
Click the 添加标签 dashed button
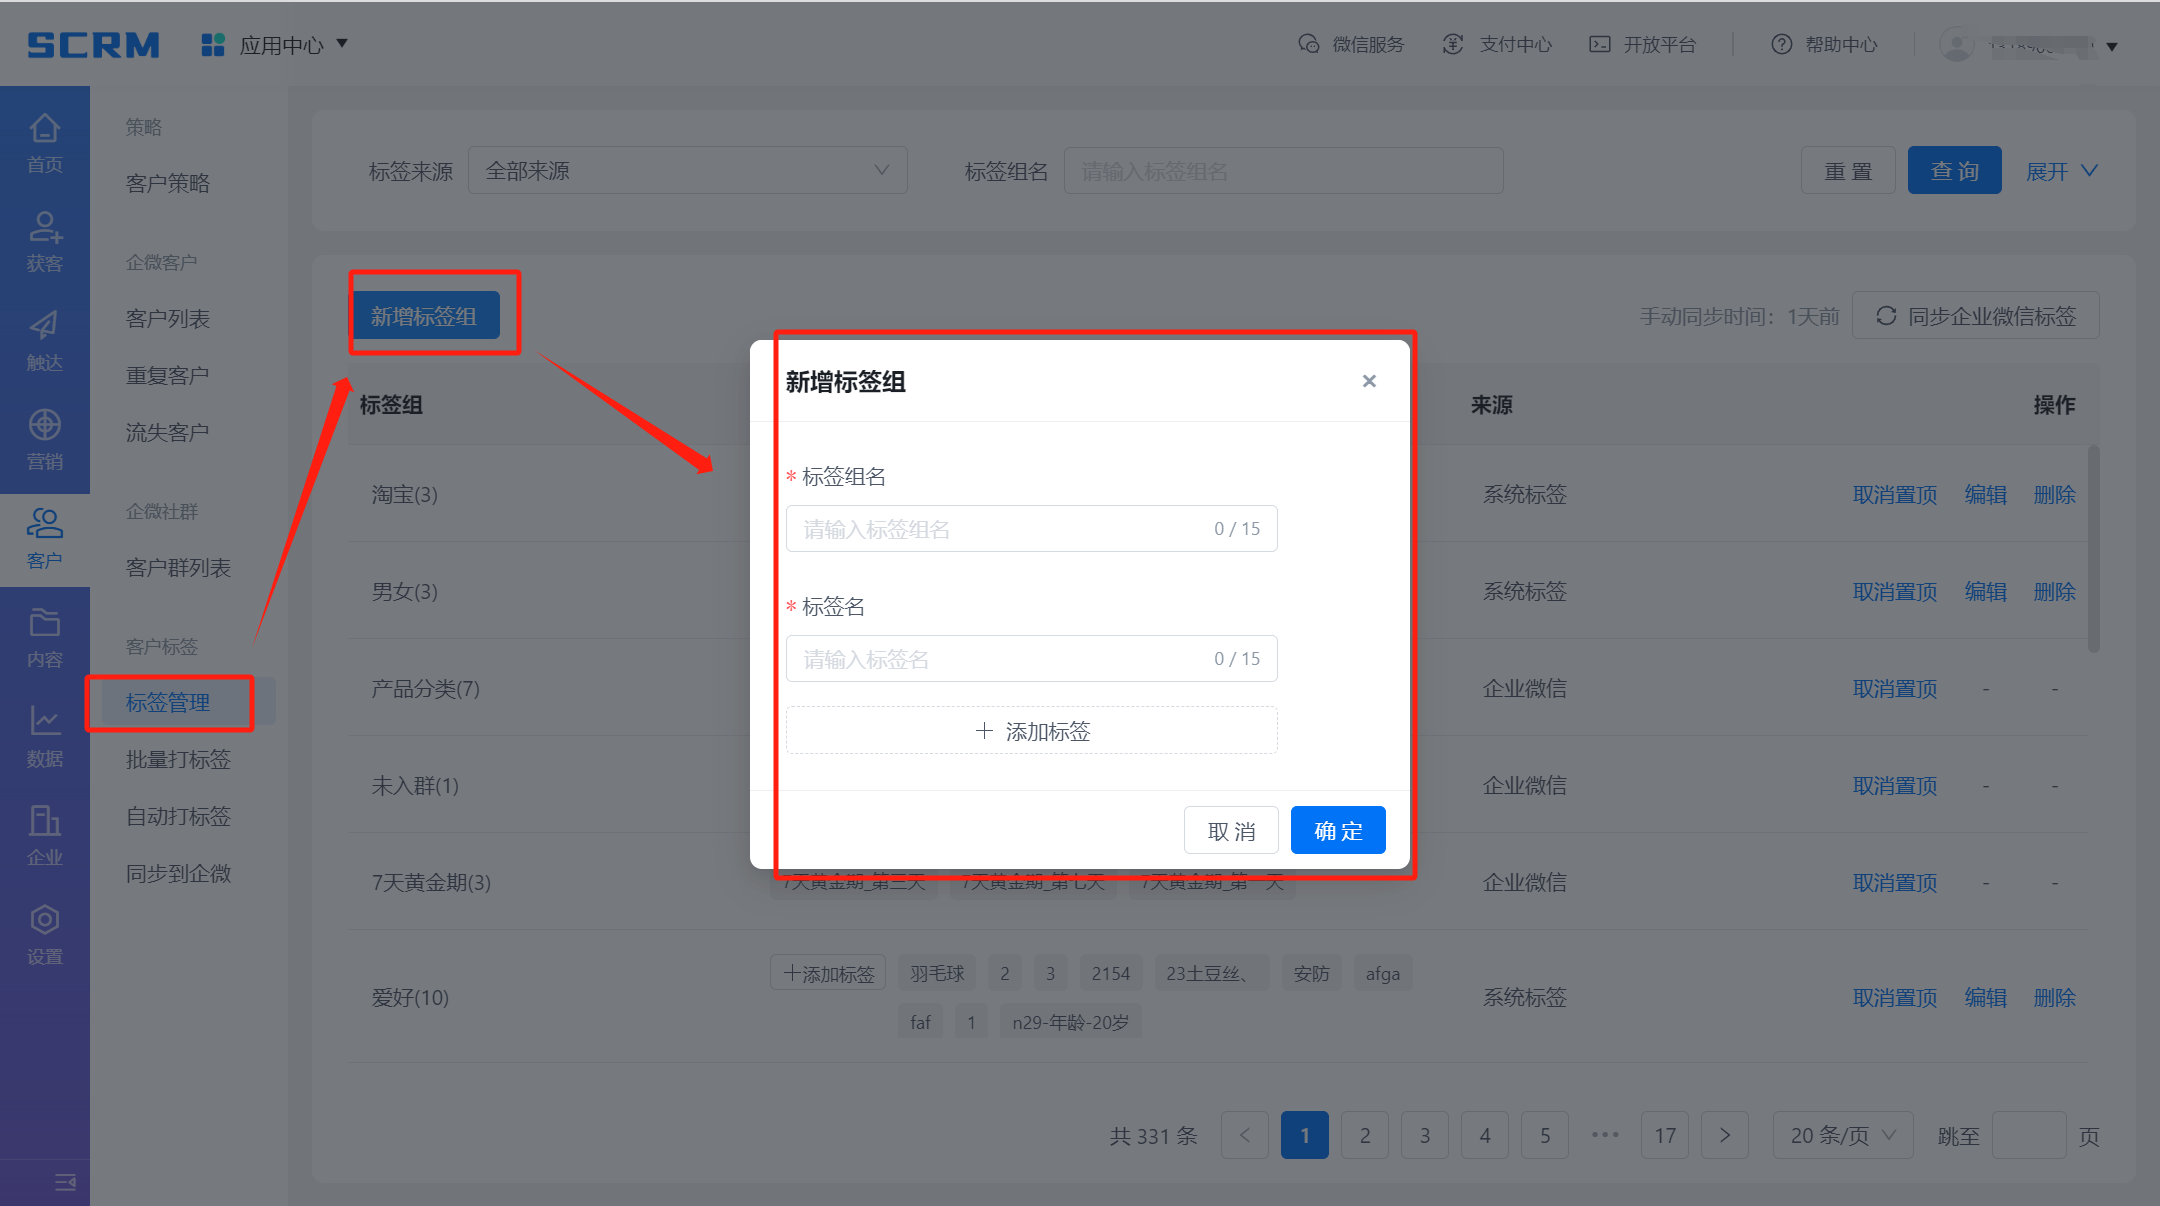coord(1031,731)
